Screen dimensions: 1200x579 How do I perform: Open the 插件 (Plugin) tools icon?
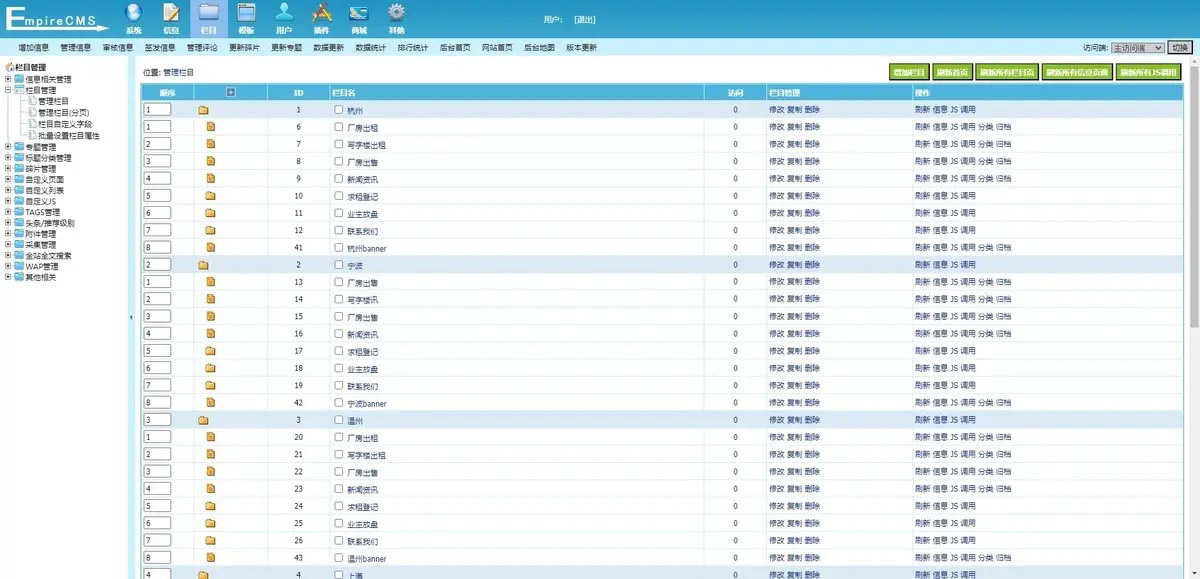coord(321,14)
